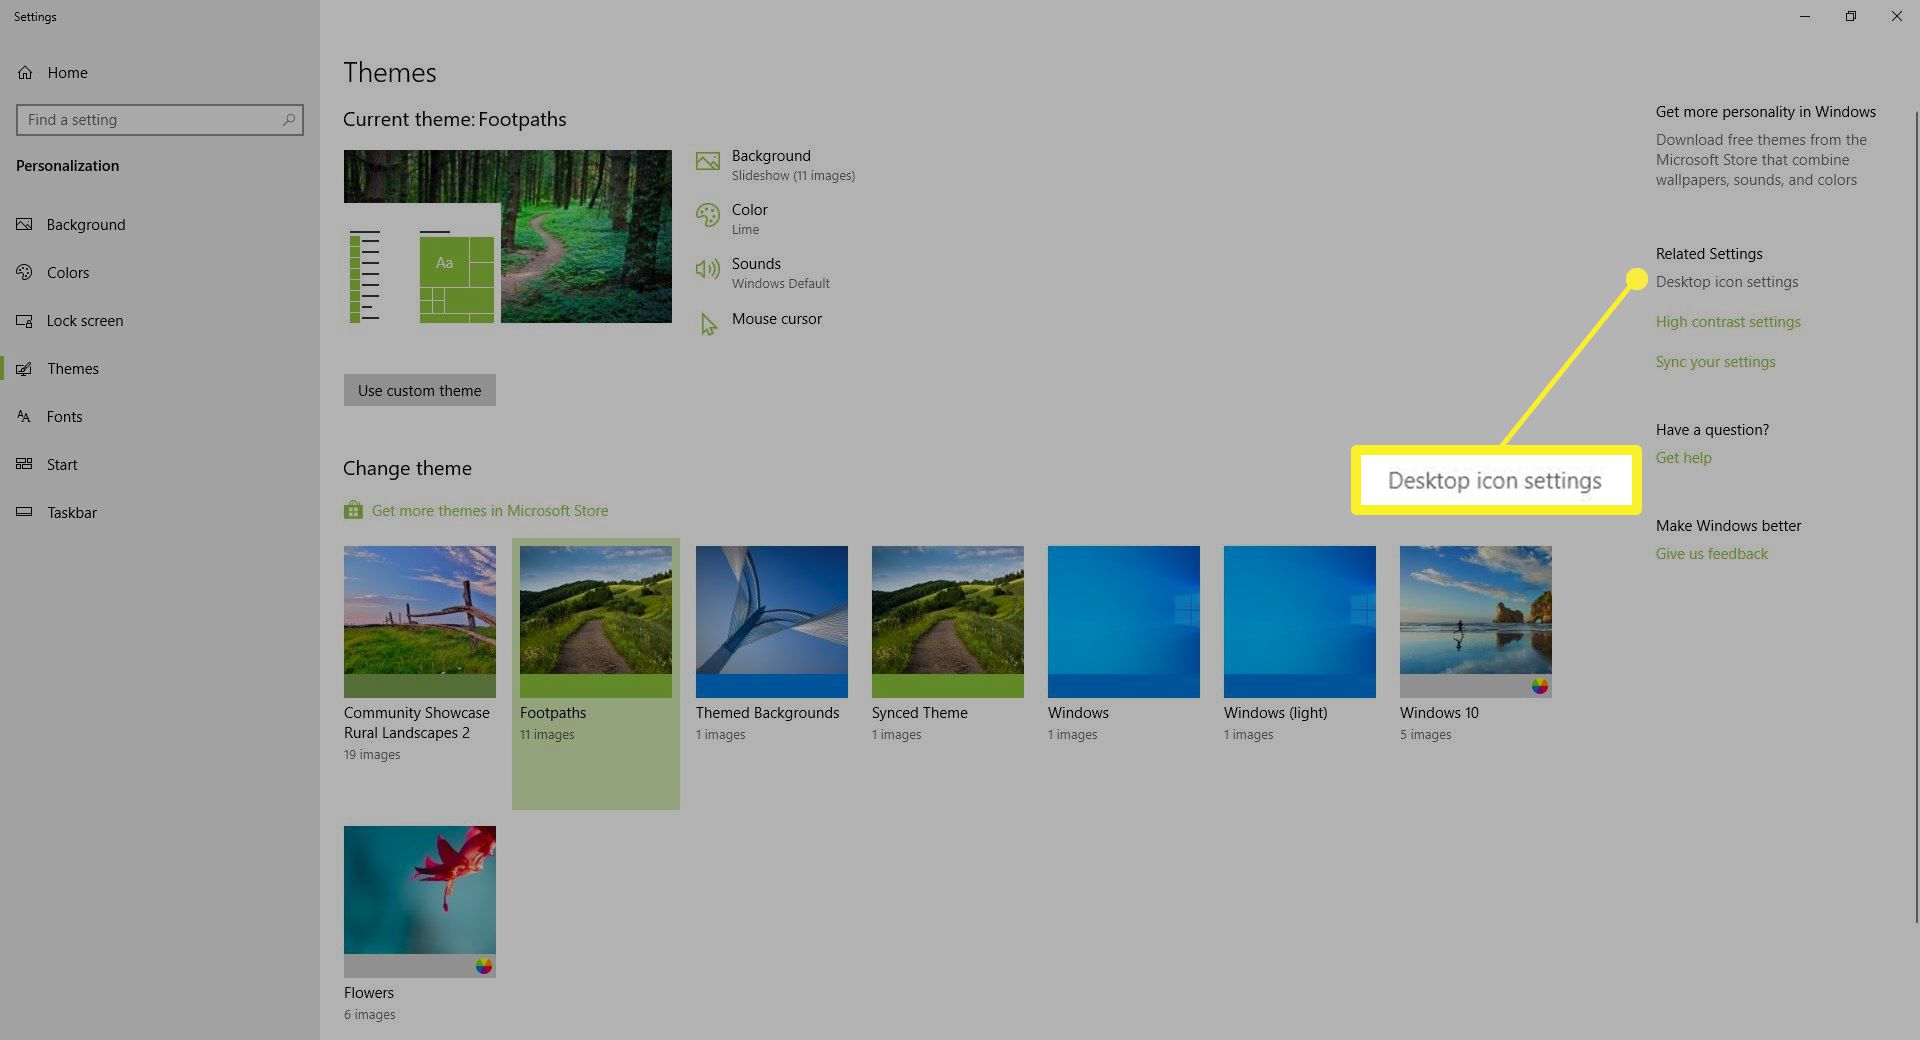Click the Find a setting search box
This screenshot has width=1920, height=1040.
pyautogui.click(x=160, y=120)
